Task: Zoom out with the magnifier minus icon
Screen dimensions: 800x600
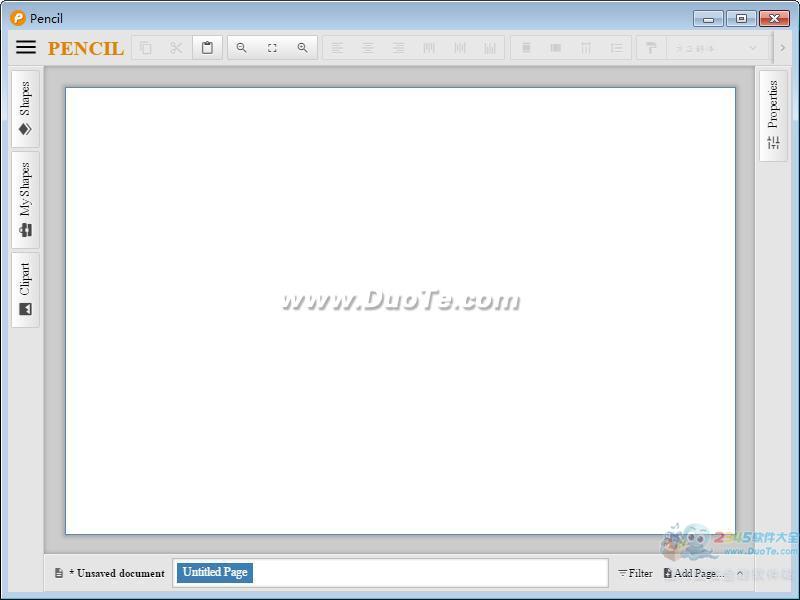Action: 242,48
